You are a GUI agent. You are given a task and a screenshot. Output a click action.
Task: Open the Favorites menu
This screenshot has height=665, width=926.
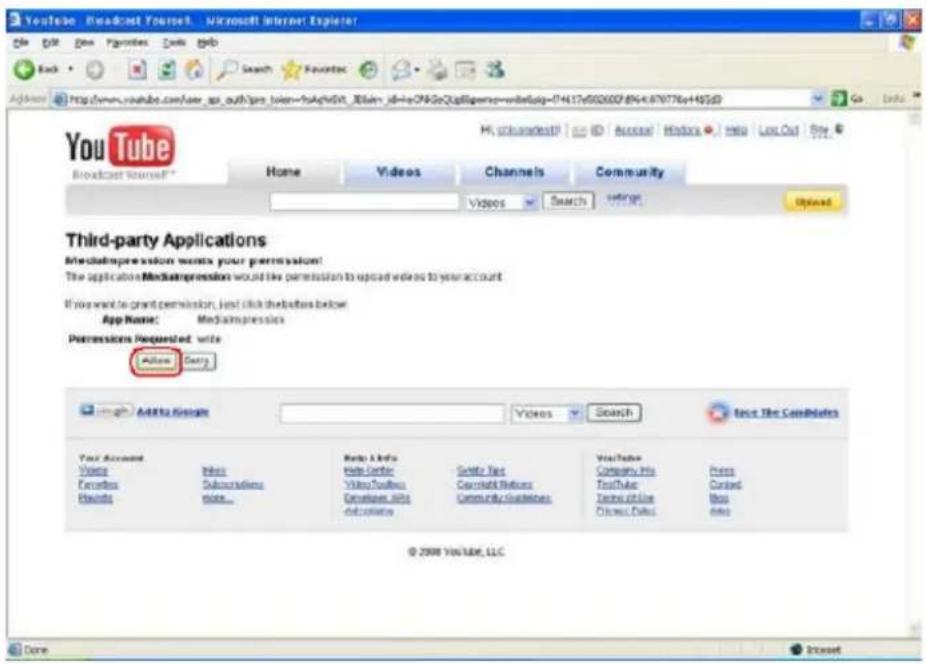(127, 43)
